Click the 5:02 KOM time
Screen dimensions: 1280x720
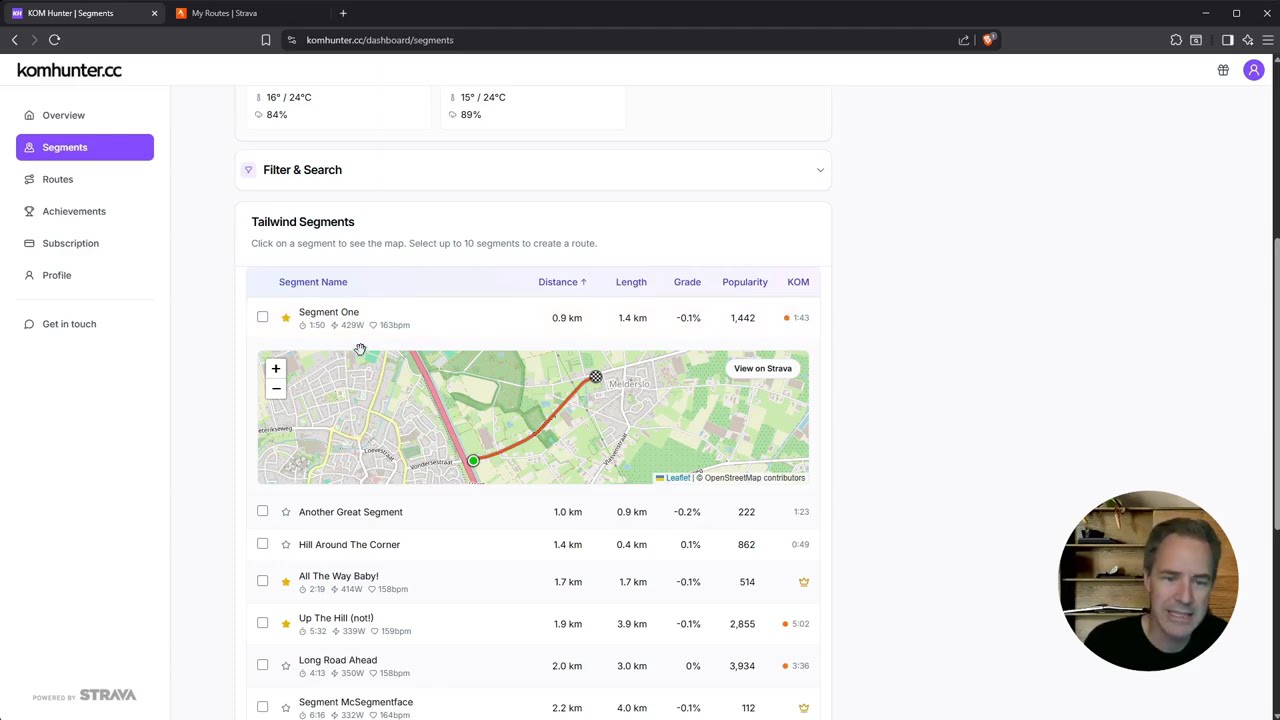(801, 624)
